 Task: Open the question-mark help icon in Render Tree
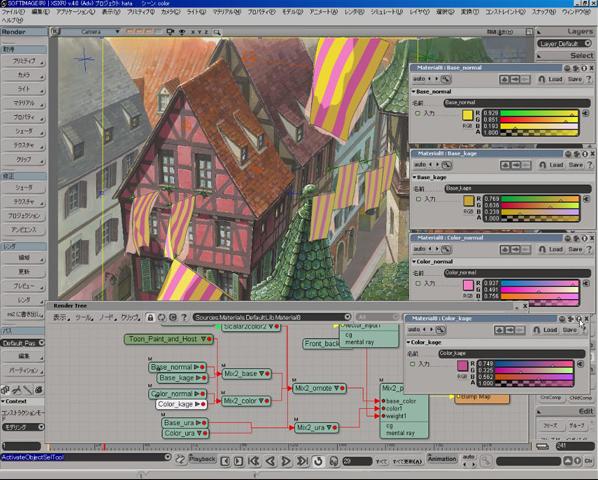click(184, 317)
